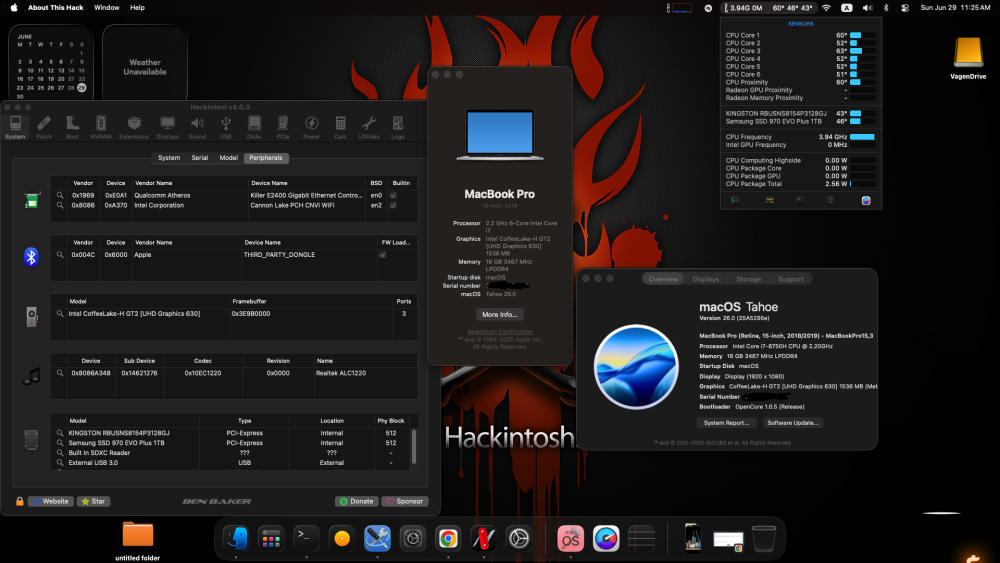Click the lock icon in Hackintool footer
The height and width of the screenshot is (563, 1000).
coord(20,501)
